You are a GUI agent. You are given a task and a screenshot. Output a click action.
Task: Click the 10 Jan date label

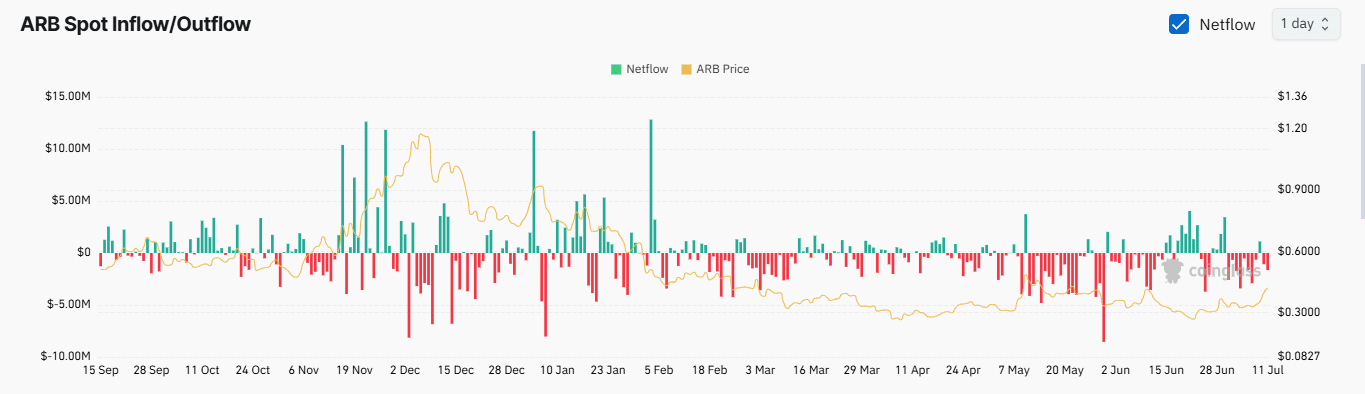pyautogui.click(x=557, y=370)
